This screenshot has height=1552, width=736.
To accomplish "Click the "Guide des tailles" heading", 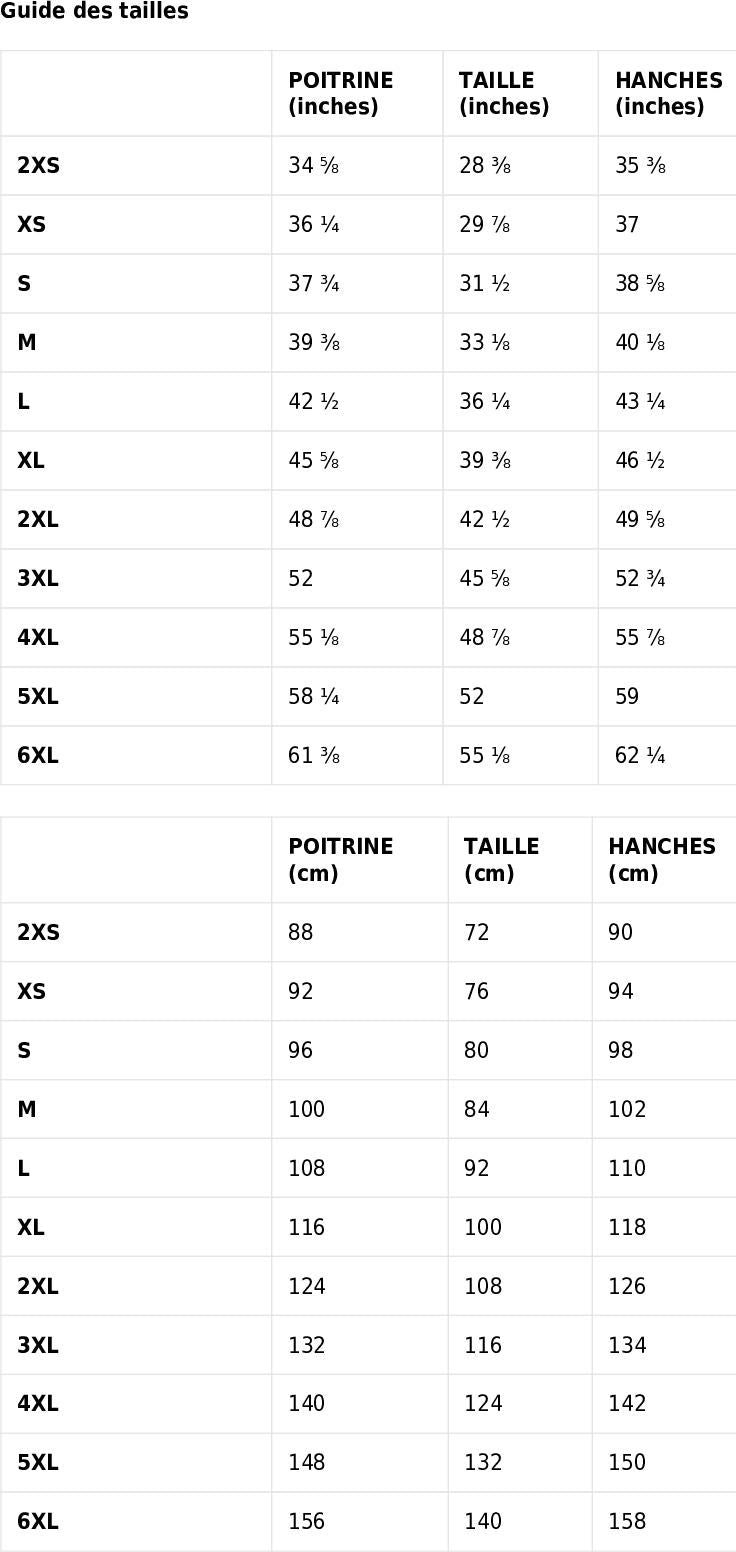I will [x=94, y=12].
